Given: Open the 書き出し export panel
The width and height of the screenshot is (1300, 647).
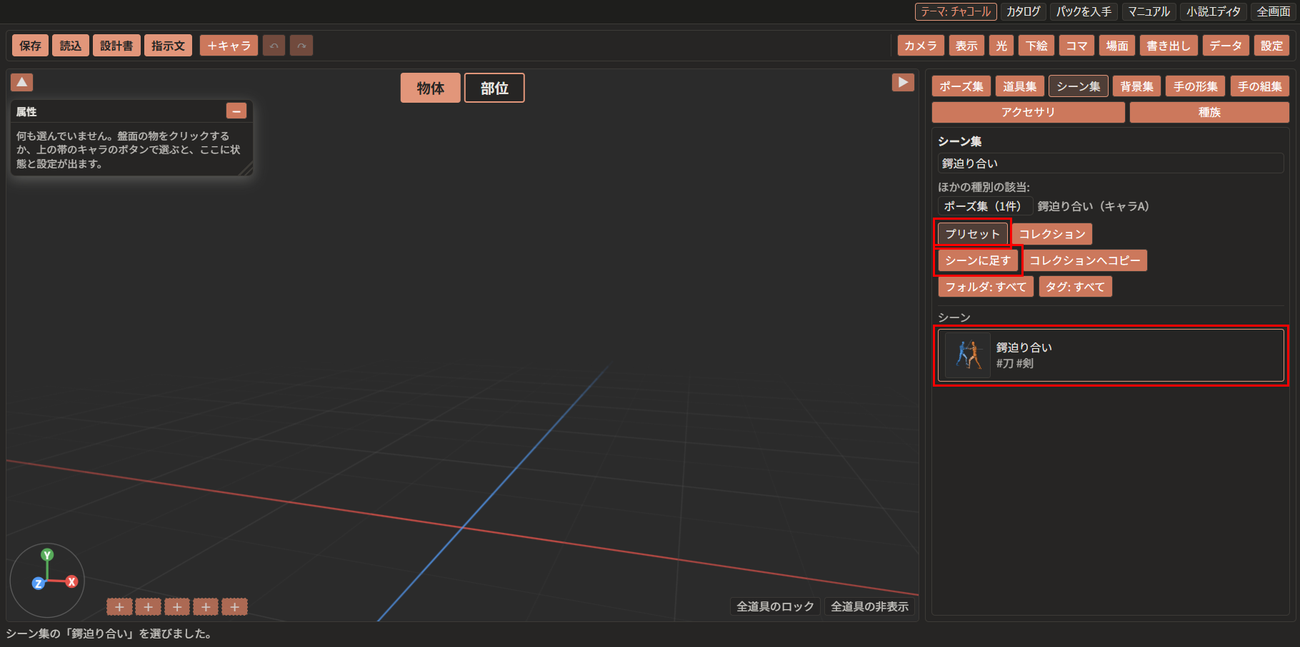Looking at the screenshot, I should pyautogui.click(x=1168, y=46).
